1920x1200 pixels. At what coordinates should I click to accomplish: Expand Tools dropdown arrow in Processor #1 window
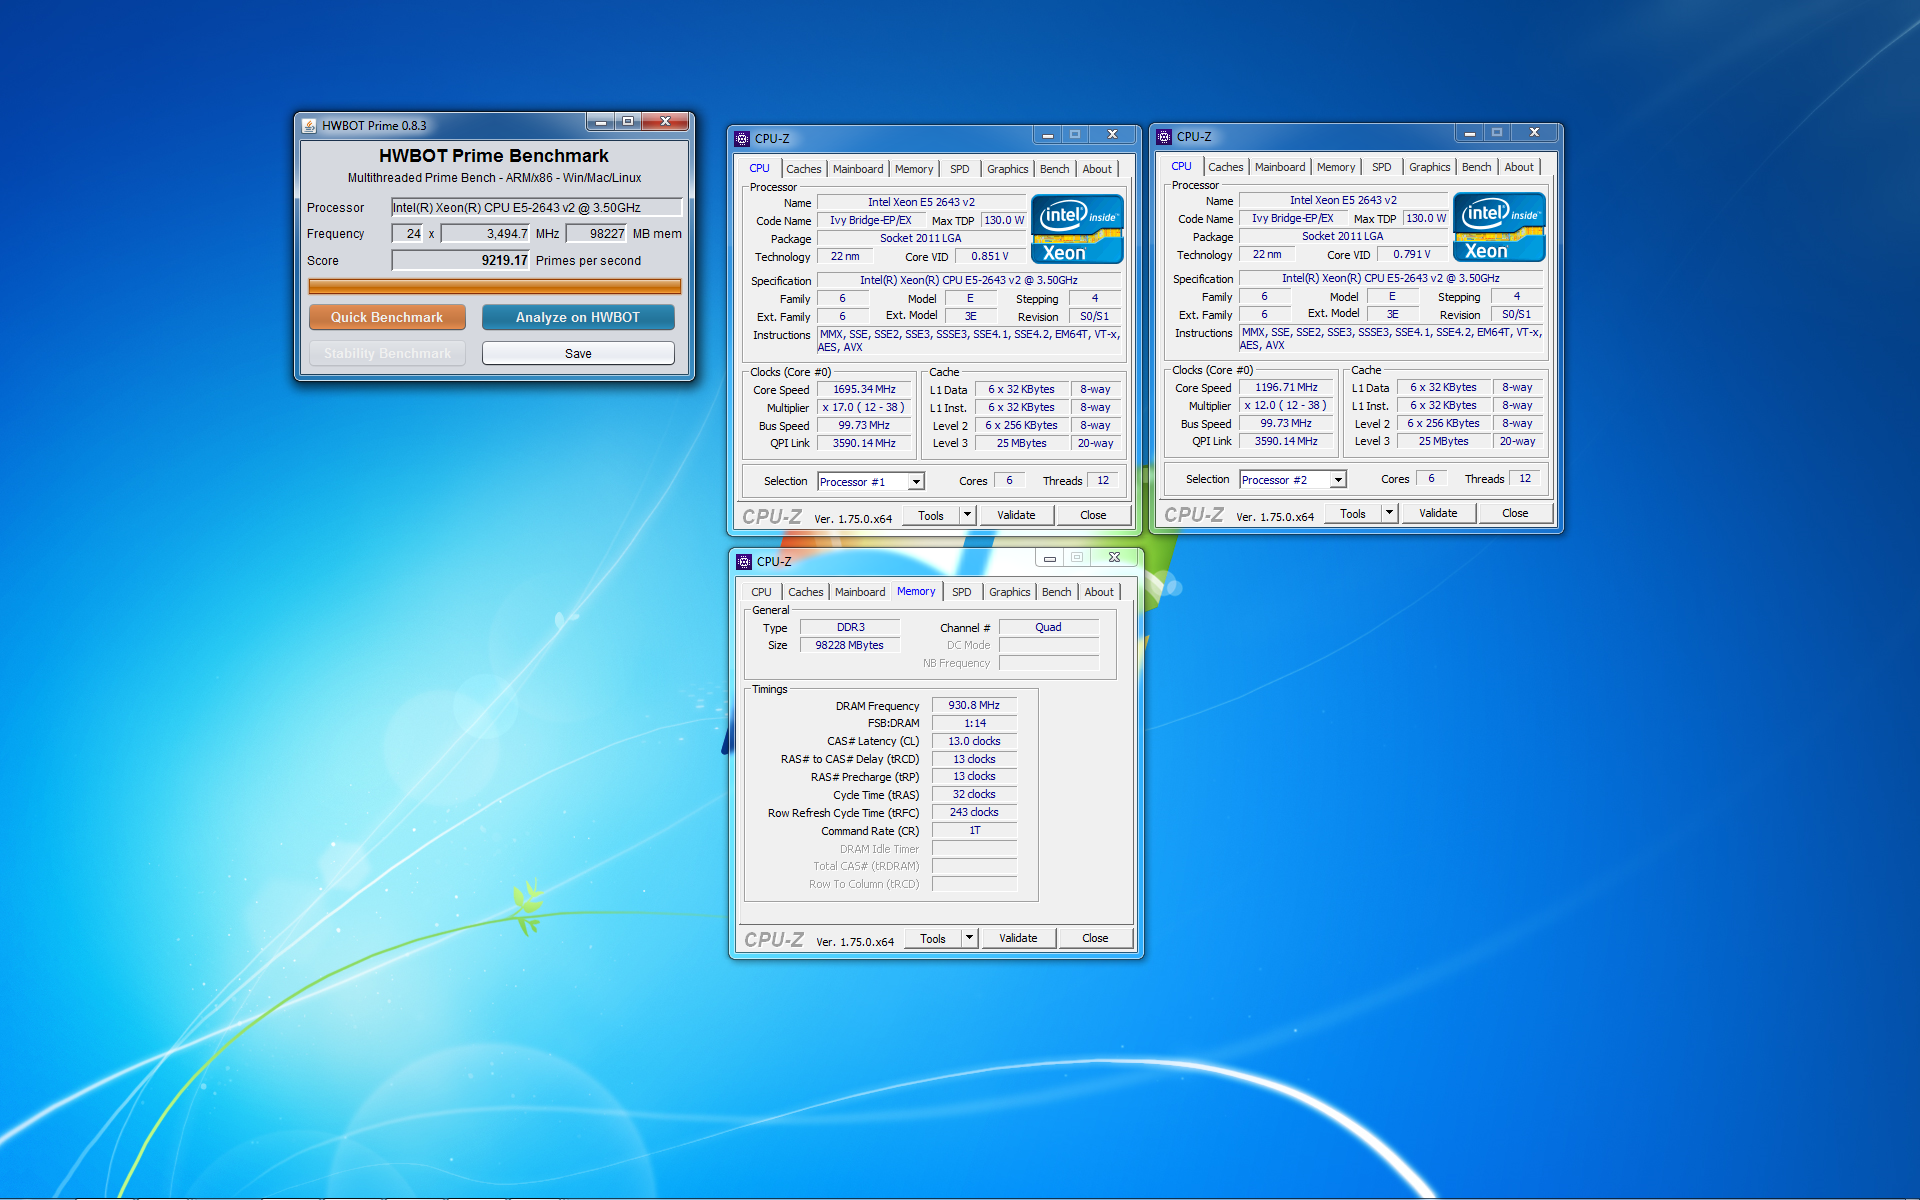967,515
